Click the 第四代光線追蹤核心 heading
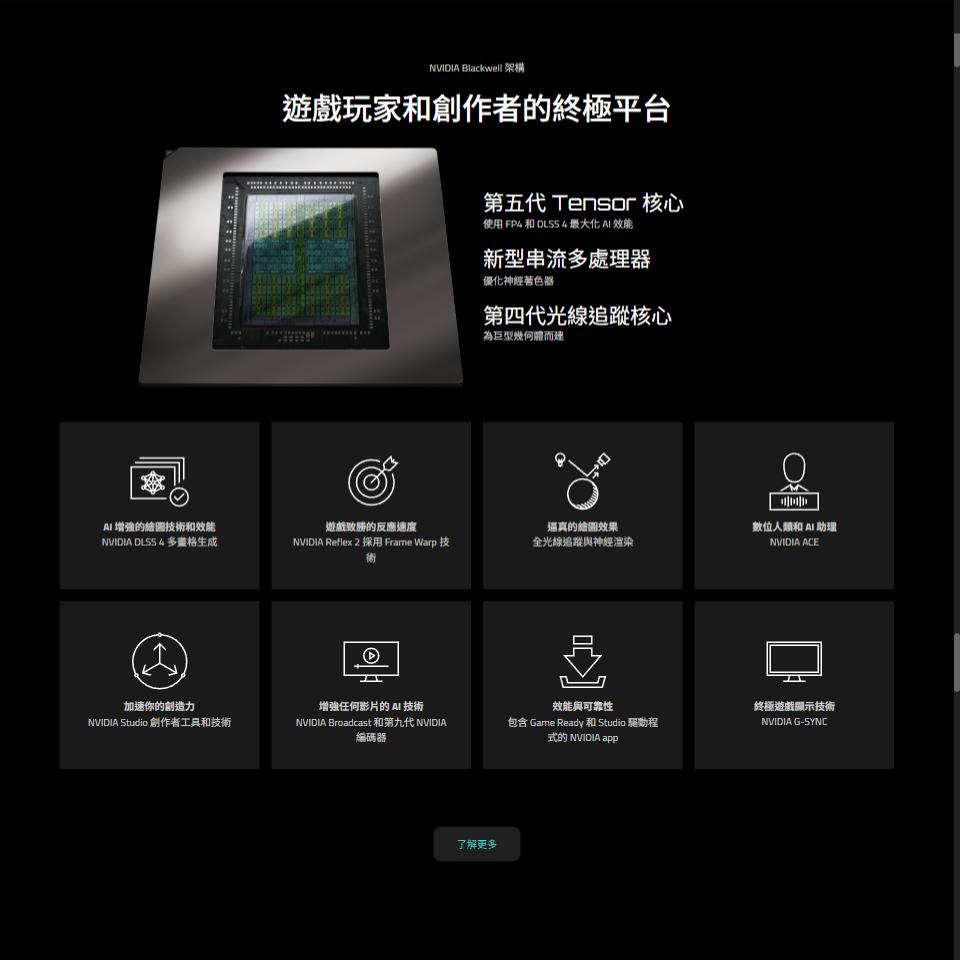 (575, 315)
